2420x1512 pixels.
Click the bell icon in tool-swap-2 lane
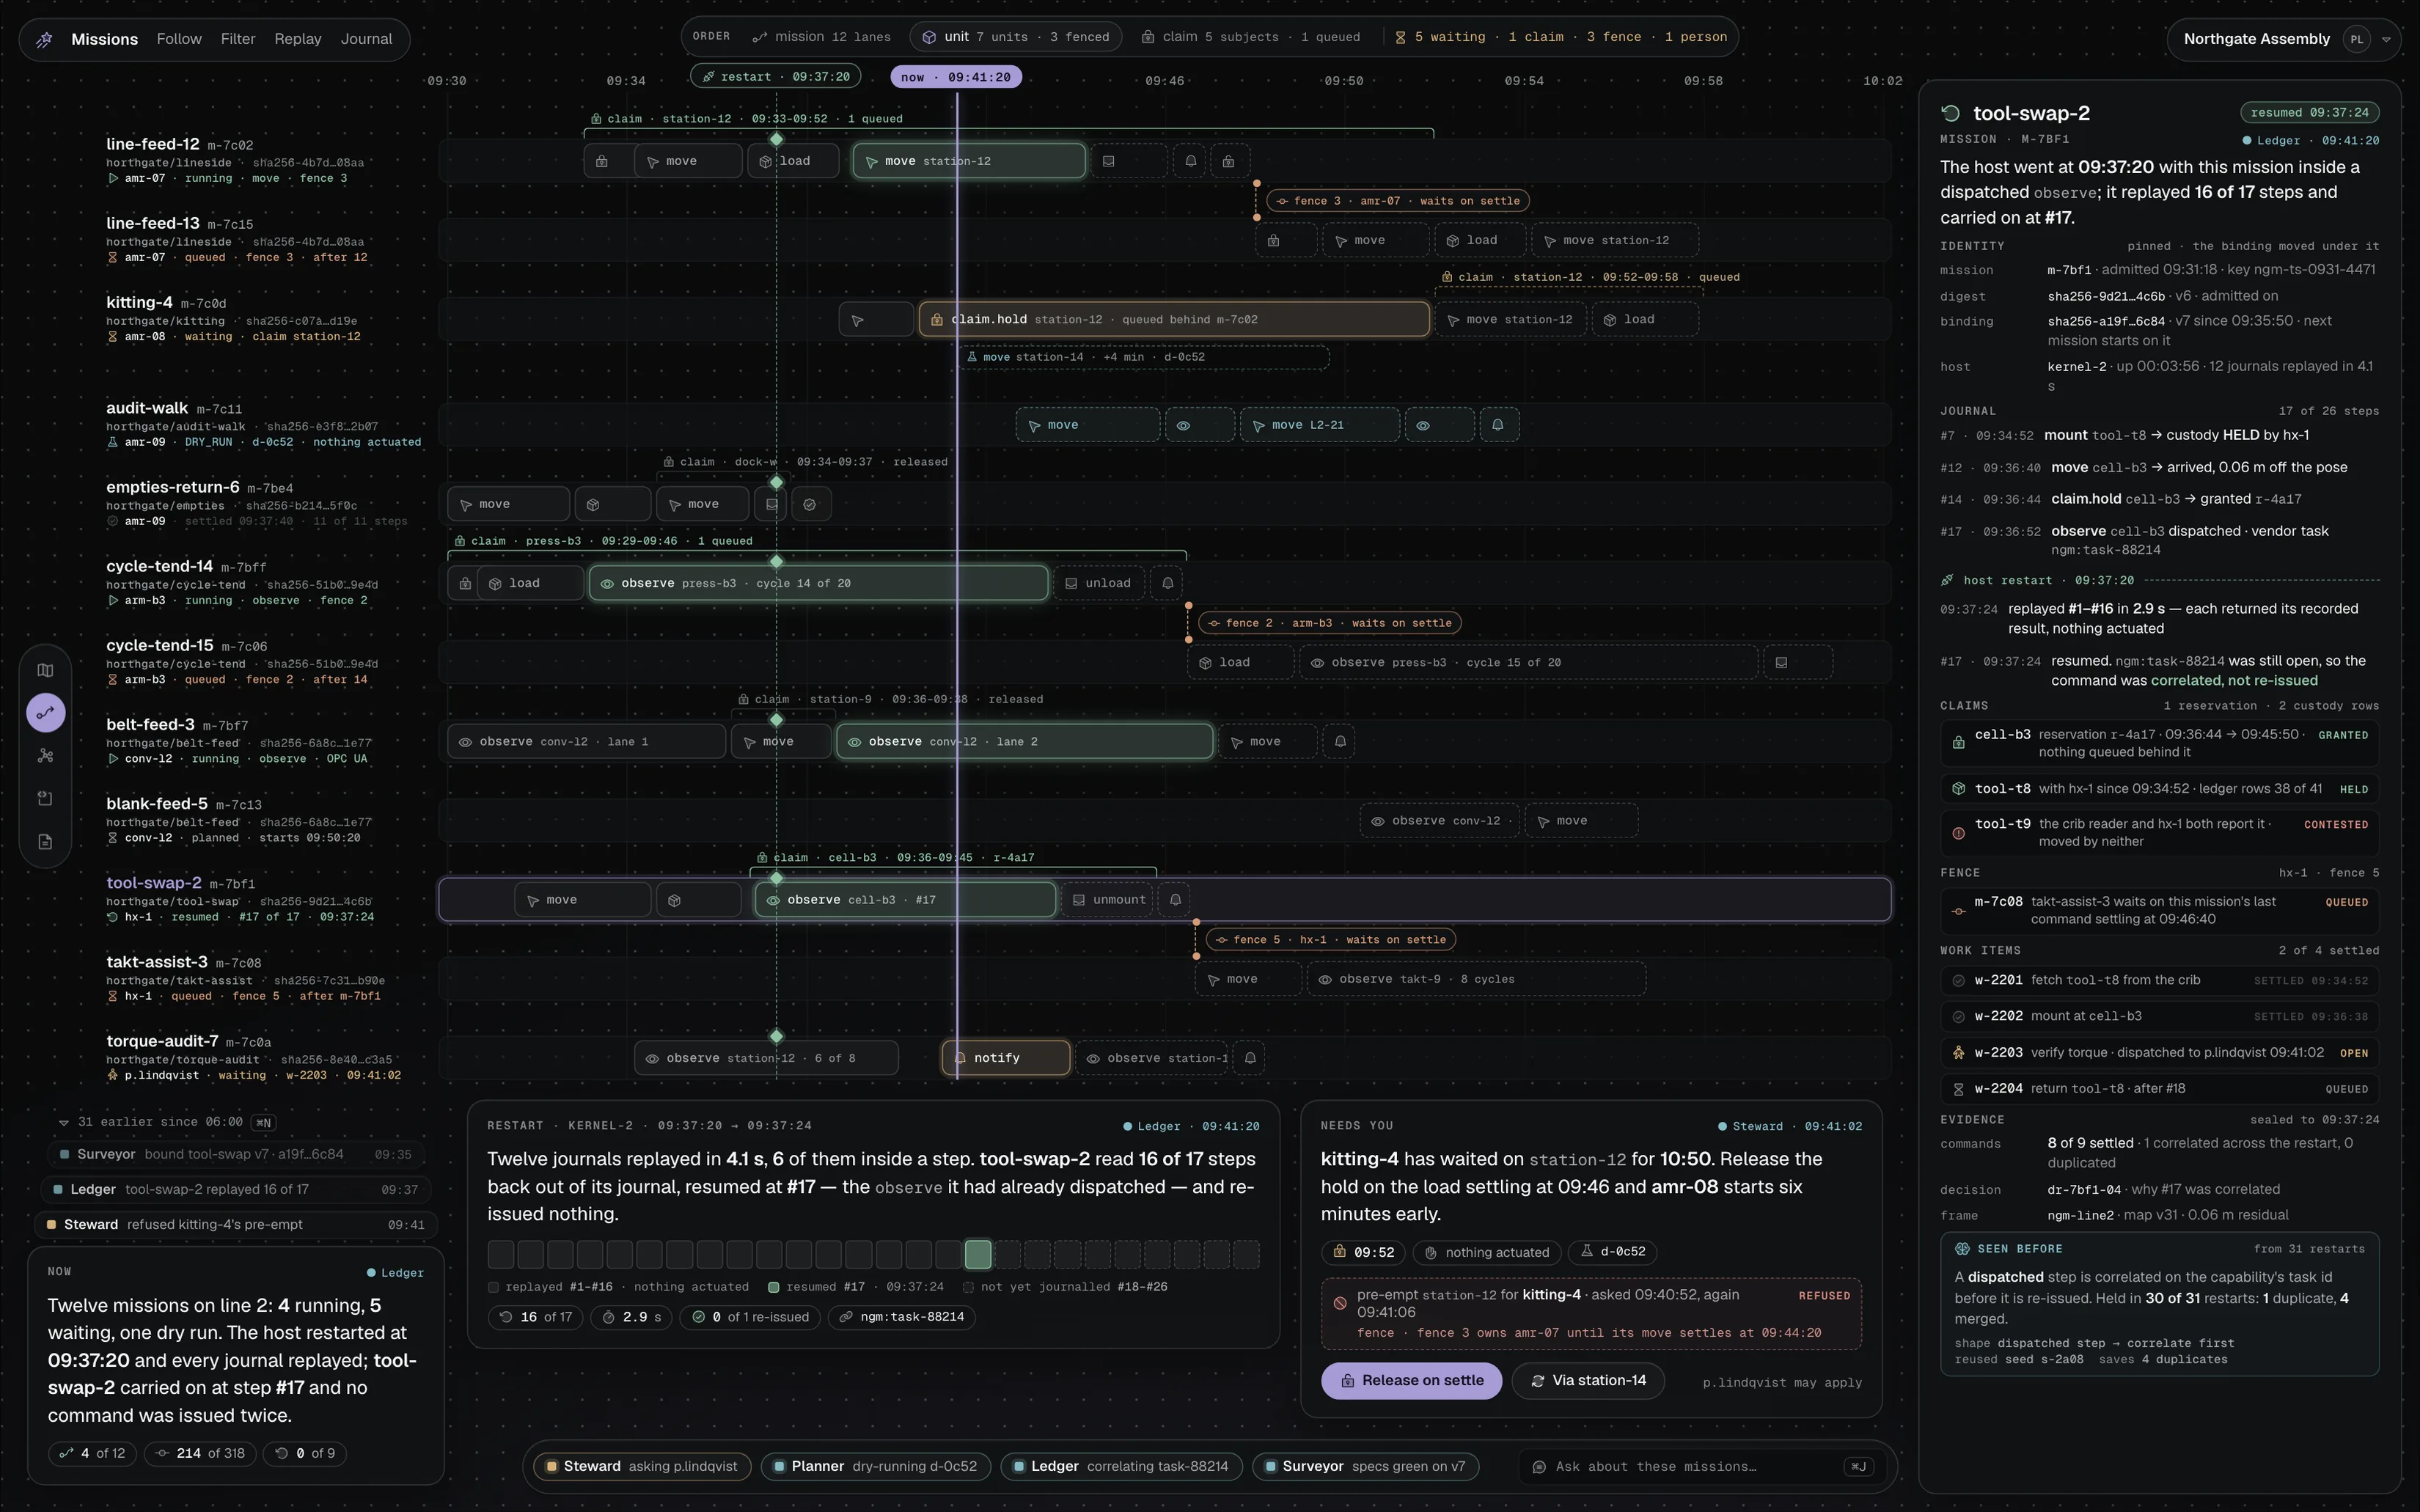pos(1176,900)
